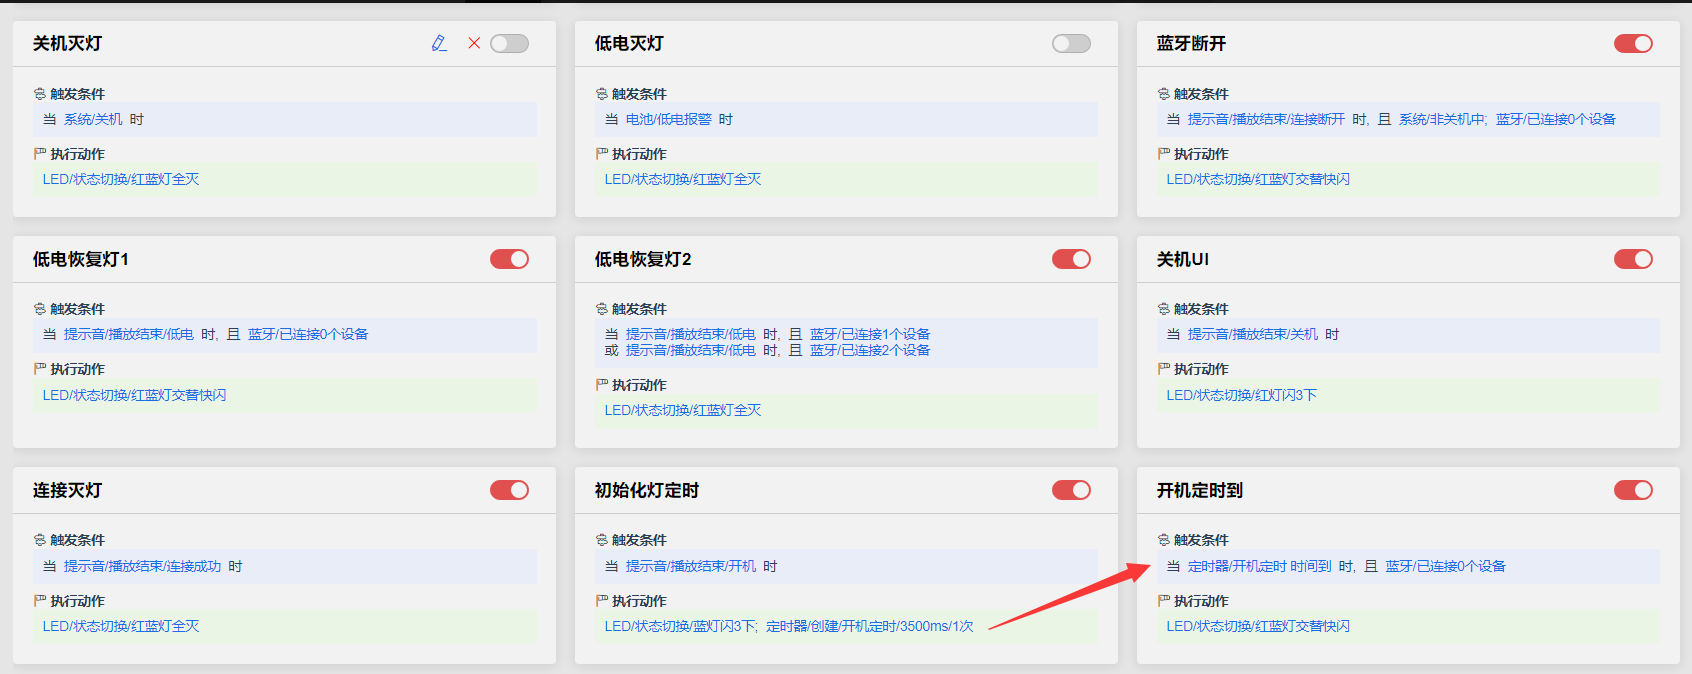Turn off the 关机UI toggle
This screenshot has width=1692, height=674.
tap(1633, 259)
